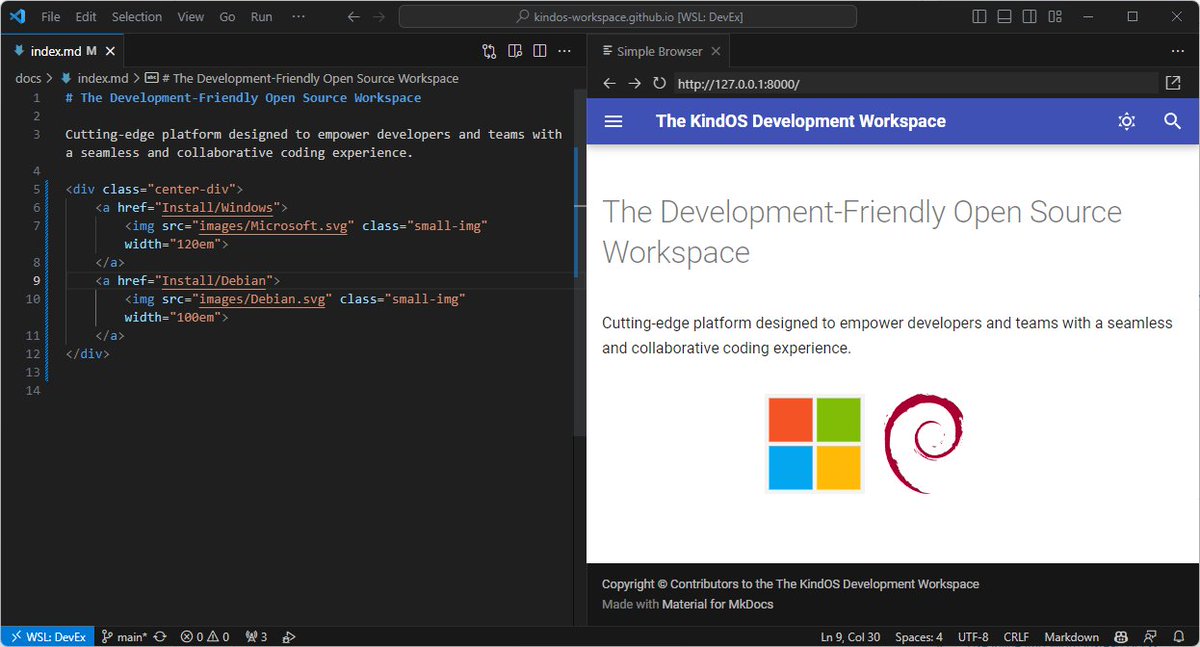Open Markdown preview to the side
The width and height of the screenshot is (1200, 647).
(515, 51)
